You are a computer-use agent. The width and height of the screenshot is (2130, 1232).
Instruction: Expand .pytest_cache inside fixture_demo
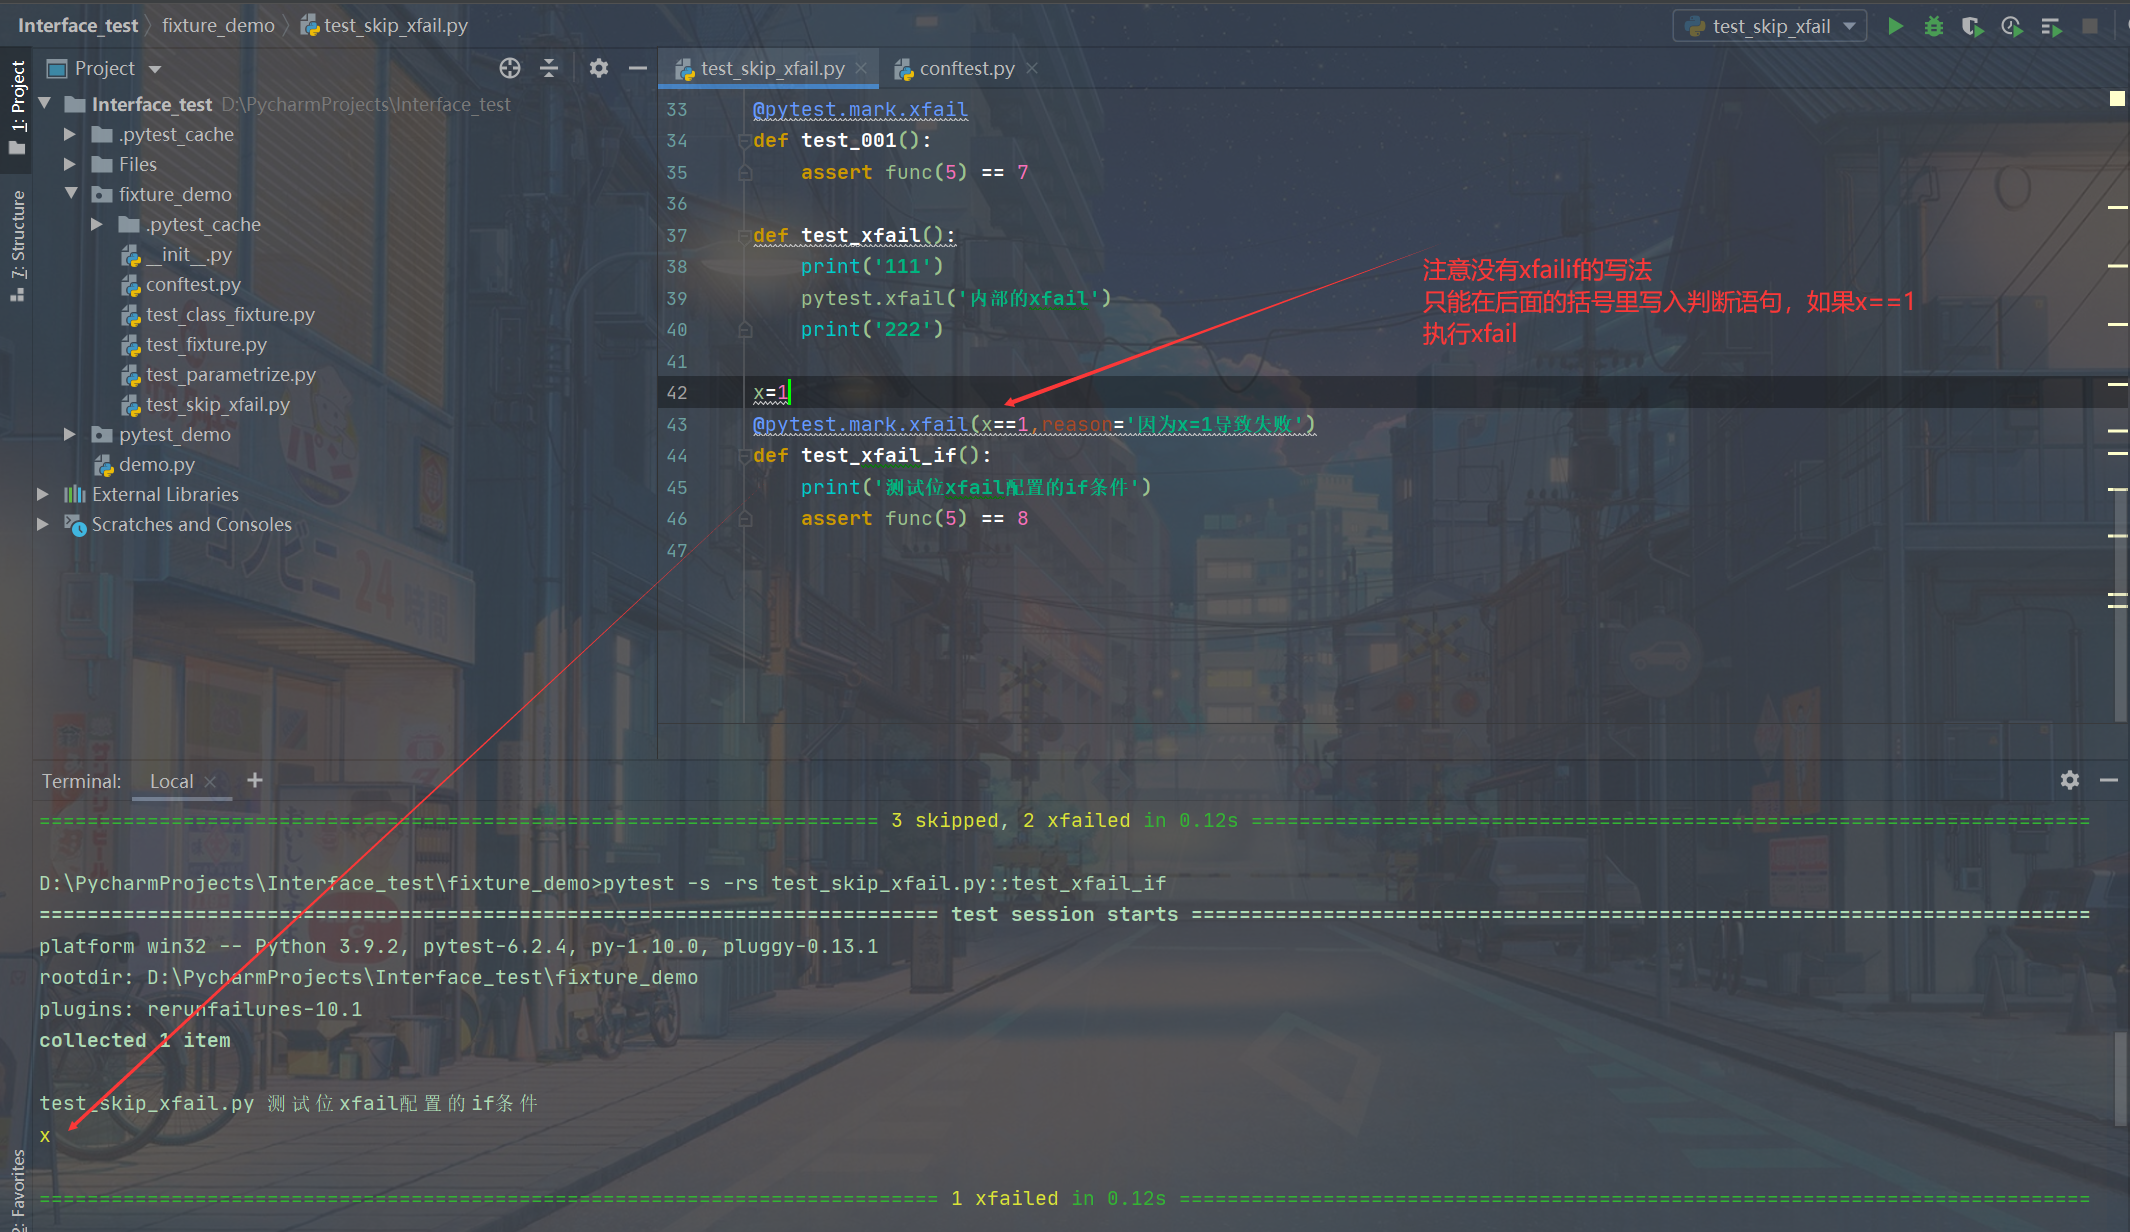[x=97, y=224]
